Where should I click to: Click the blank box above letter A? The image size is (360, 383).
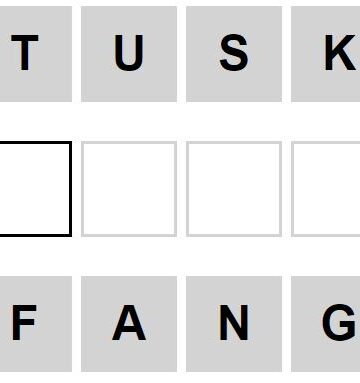click(129, 189)
